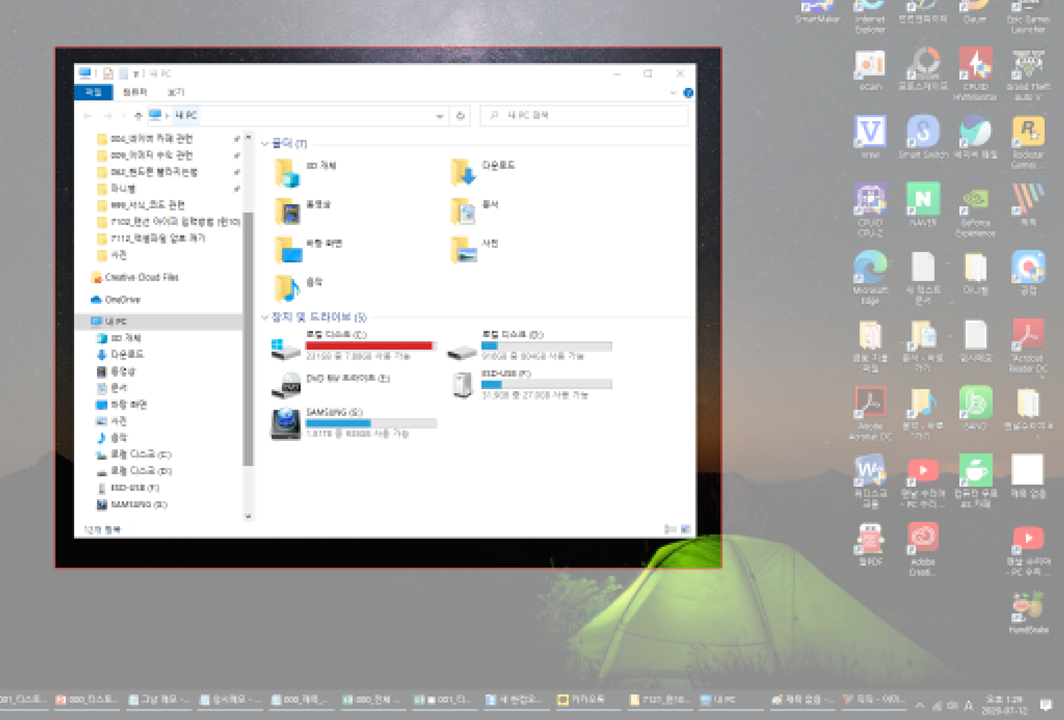This screenshot has width=1064, height=720.
Task: Open Adobe Acrobat DC desktop shortcut
Action: tap(870, 413)
